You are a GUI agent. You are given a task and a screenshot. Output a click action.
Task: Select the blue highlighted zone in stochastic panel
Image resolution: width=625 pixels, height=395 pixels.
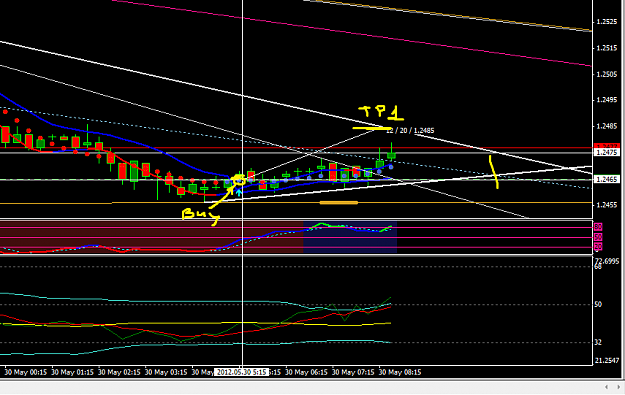pos(350,237)
